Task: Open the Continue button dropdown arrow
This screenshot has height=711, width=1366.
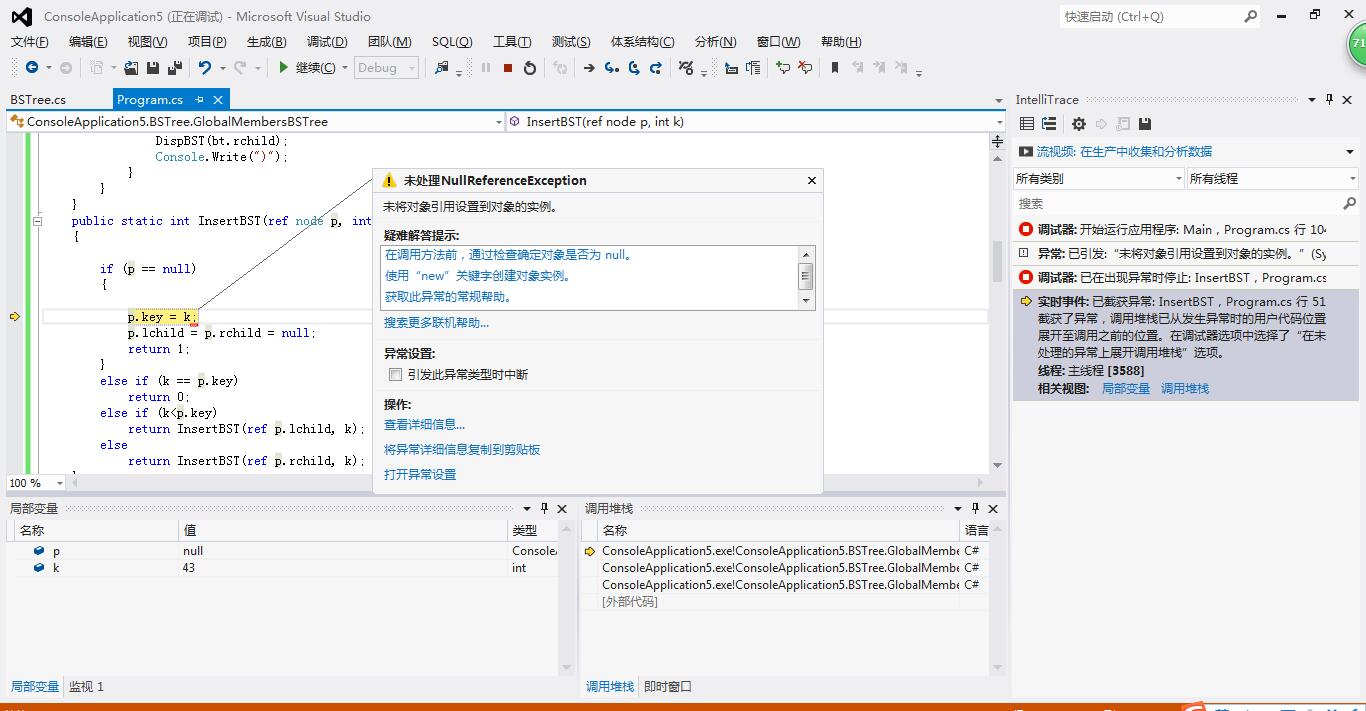Action: [x=345, y=68]
